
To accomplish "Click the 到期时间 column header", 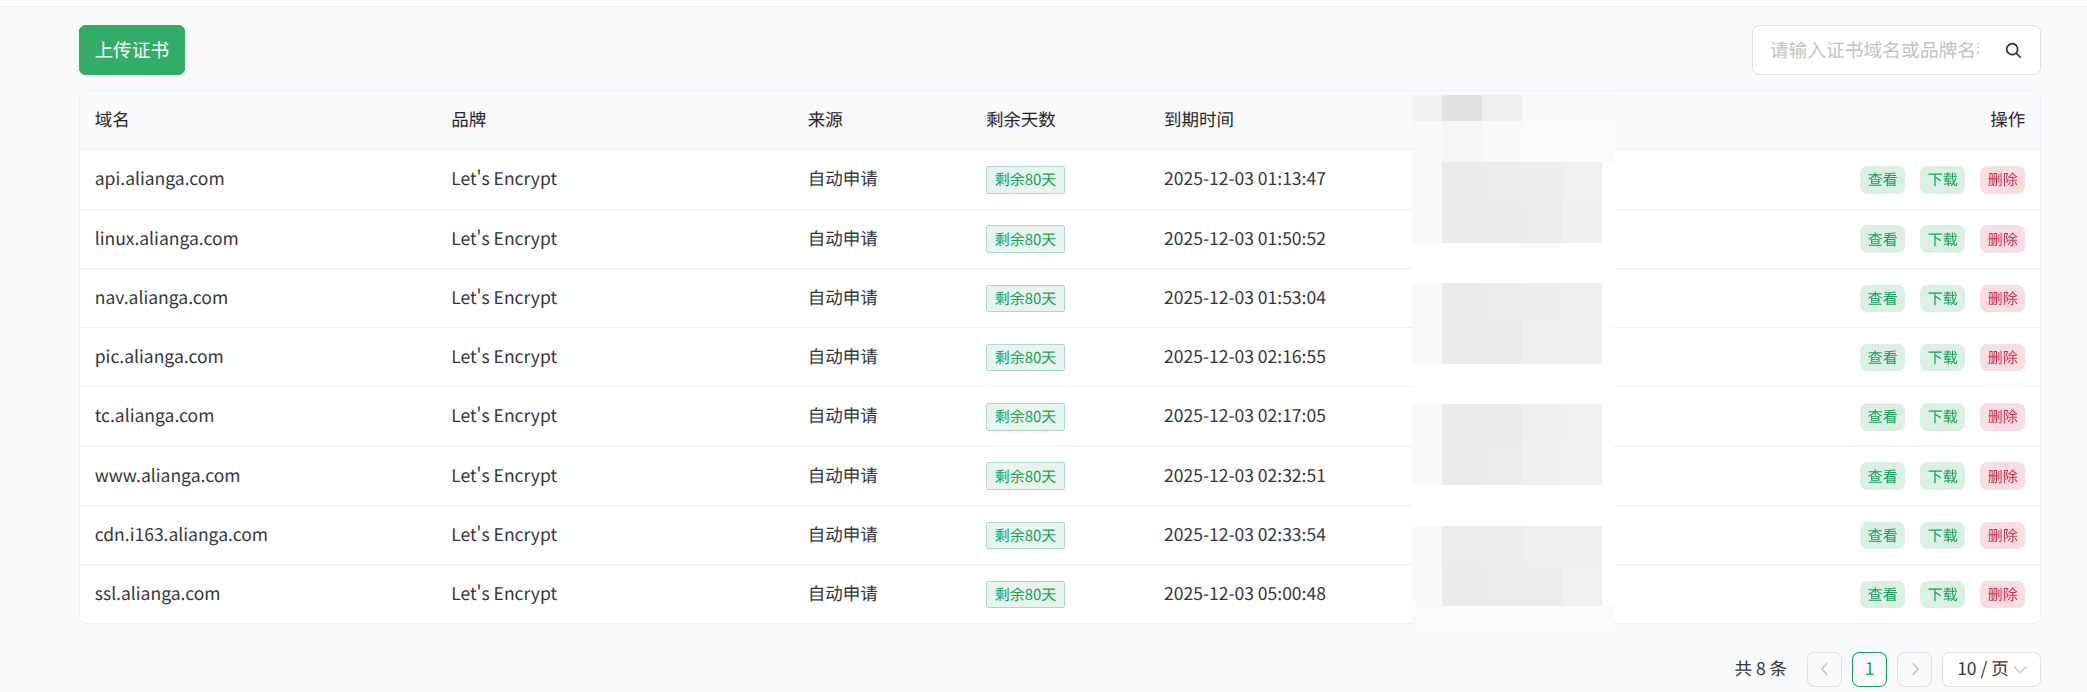I will pos(1198,120).
